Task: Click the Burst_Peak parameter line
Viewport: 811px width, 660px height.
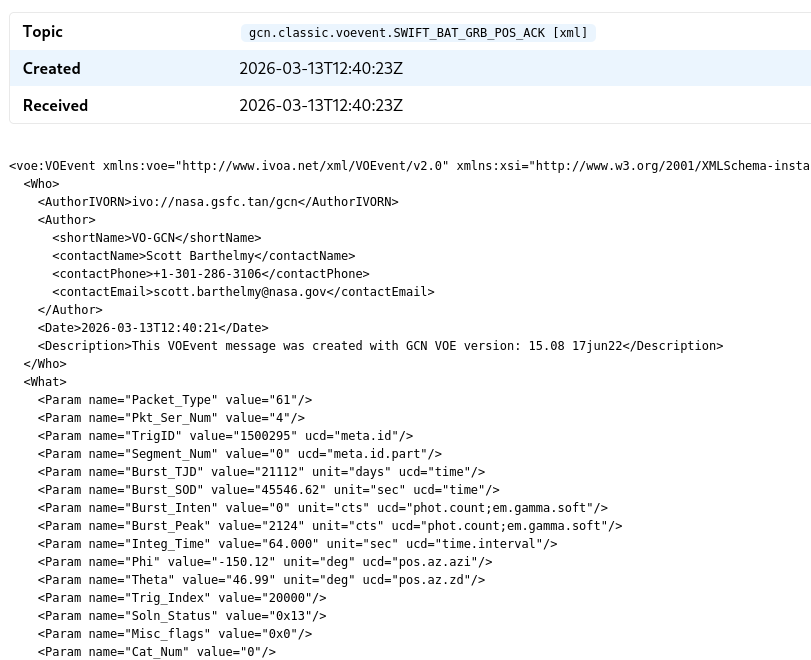Action: tap(330, 526)
